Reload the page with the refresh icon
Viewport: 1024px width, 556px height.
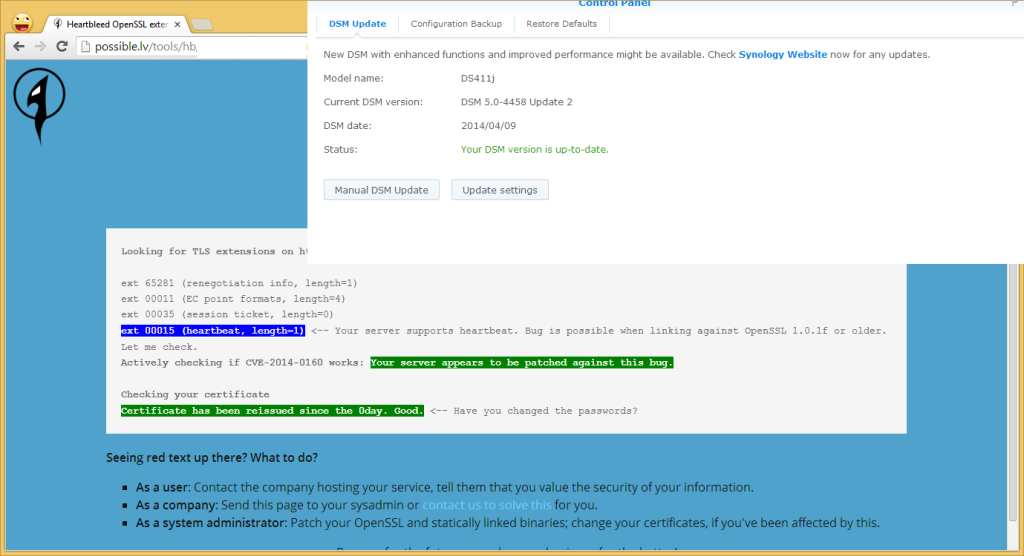[x=62, y=46]
